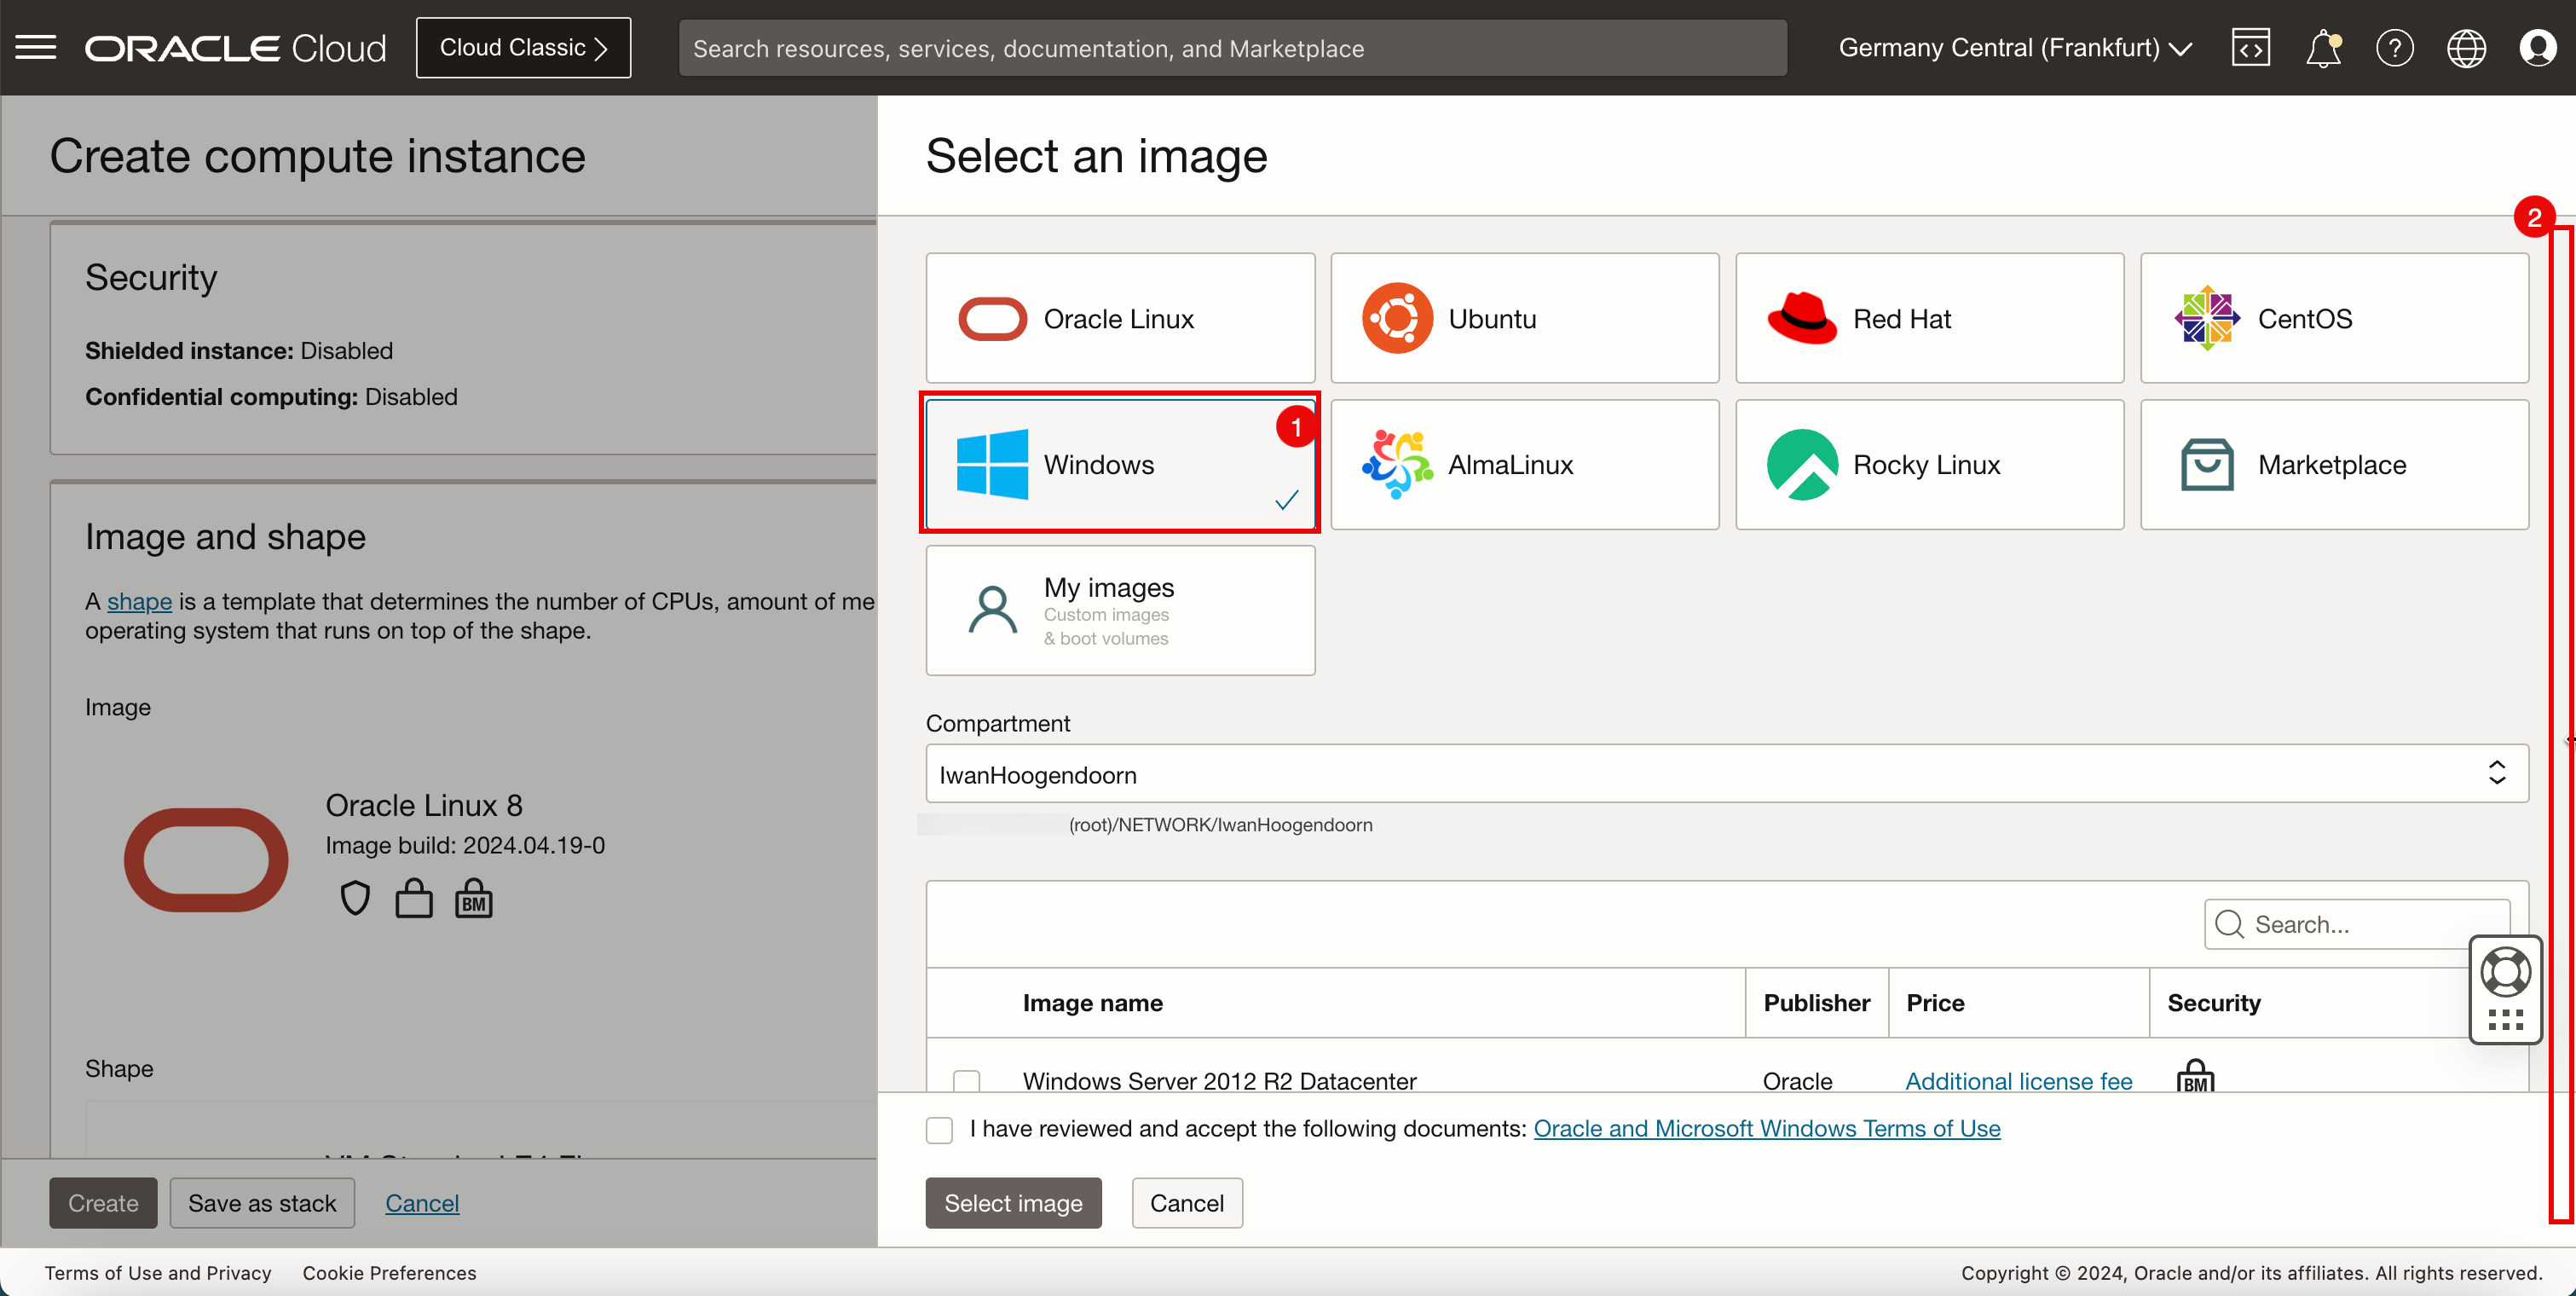Click Oracle and Microsoft Windows Terms of Use link

click(x=1766, y=1127)
